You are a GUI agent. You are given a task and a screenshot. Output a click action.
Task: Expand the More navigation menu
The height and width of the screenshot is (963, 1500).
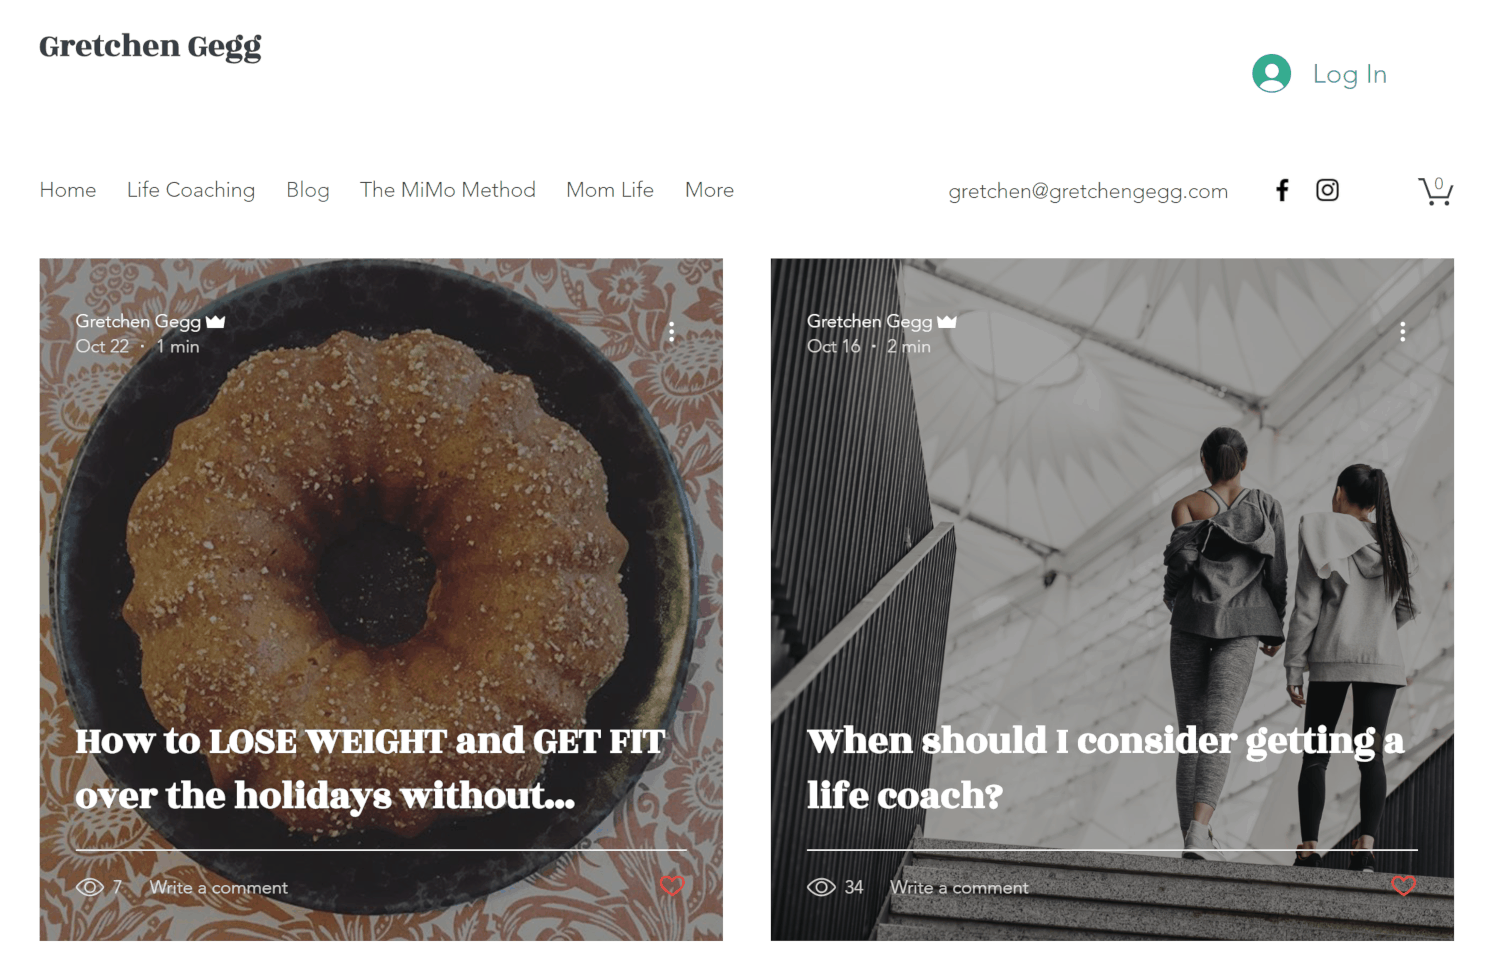click(709, 190)
